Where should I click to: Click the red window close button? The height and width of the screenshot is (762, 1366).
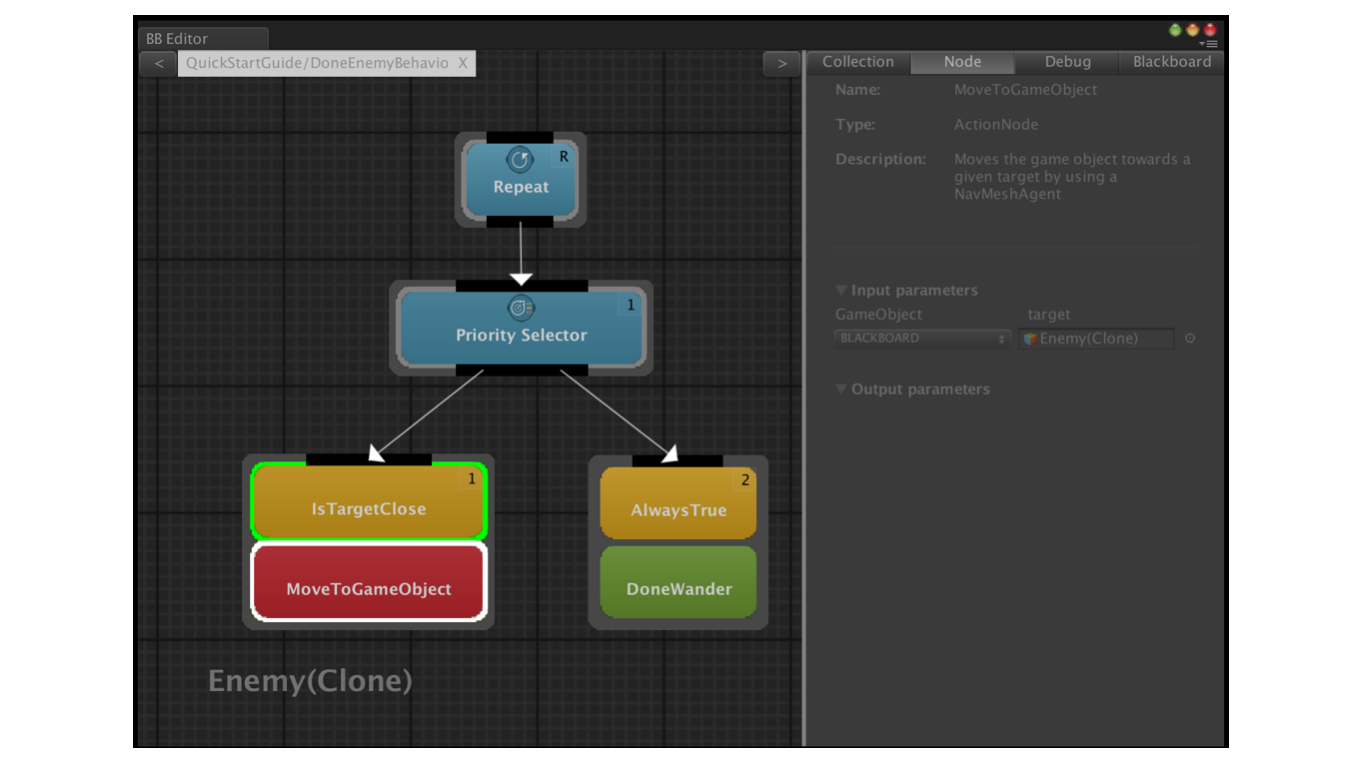click(1210, 30)
